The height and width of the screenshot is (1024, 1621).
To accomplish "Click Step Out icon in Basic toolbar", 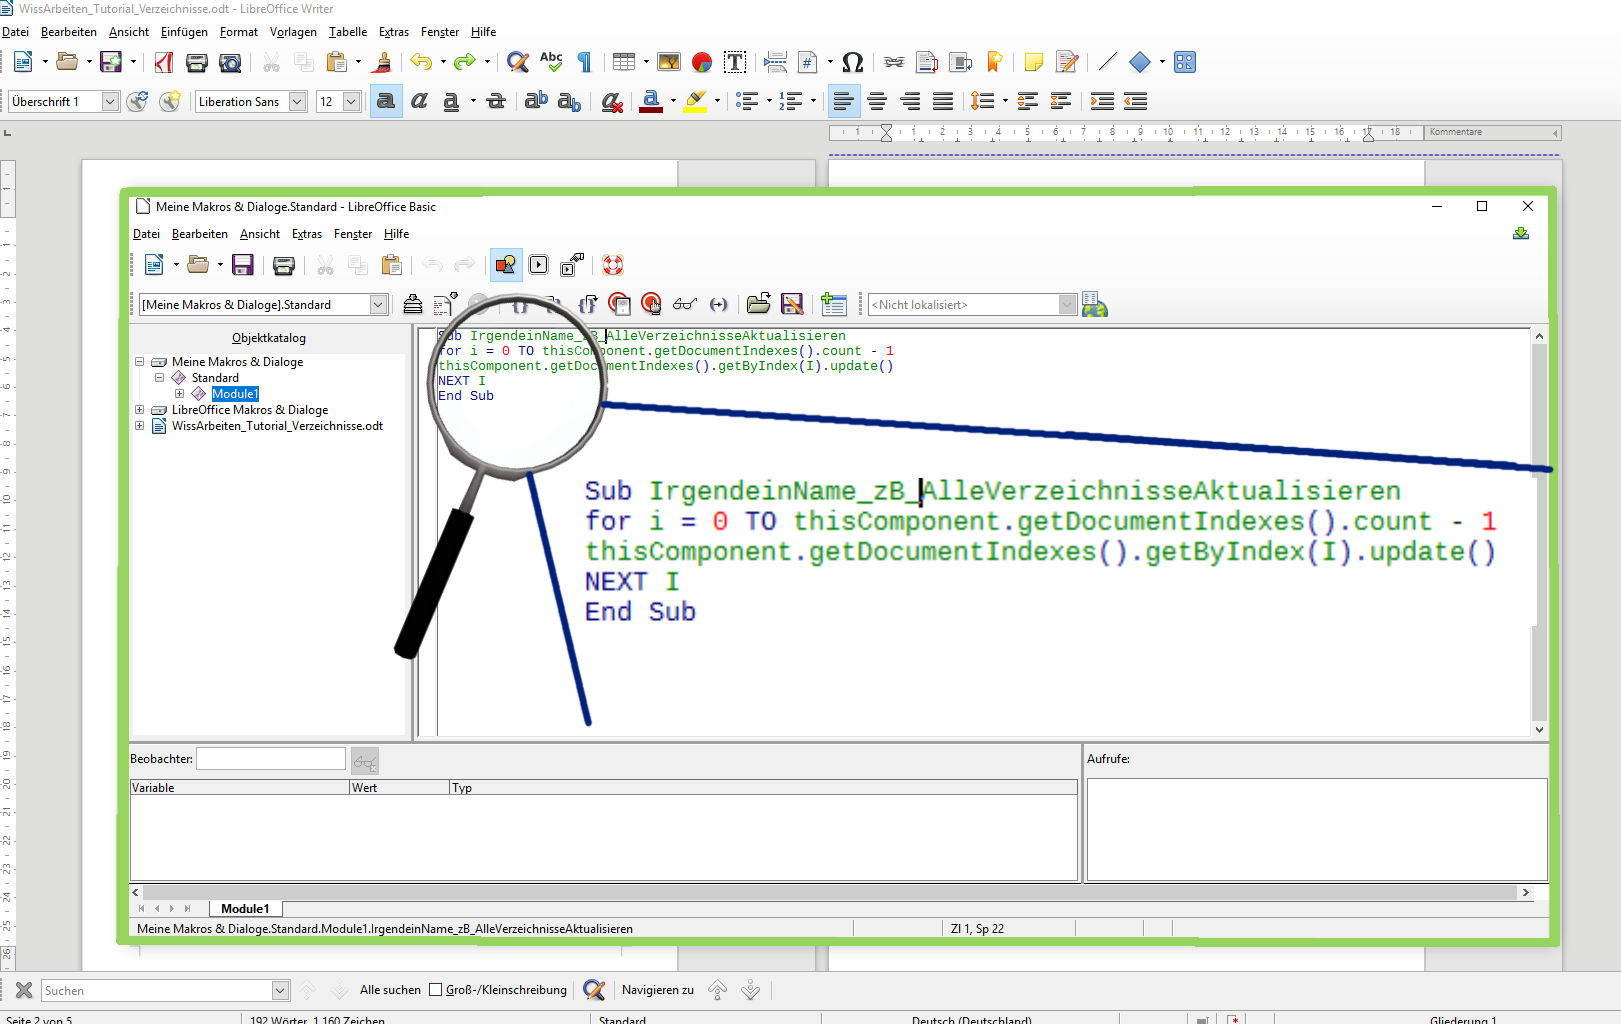I will [x=587, y=304].
